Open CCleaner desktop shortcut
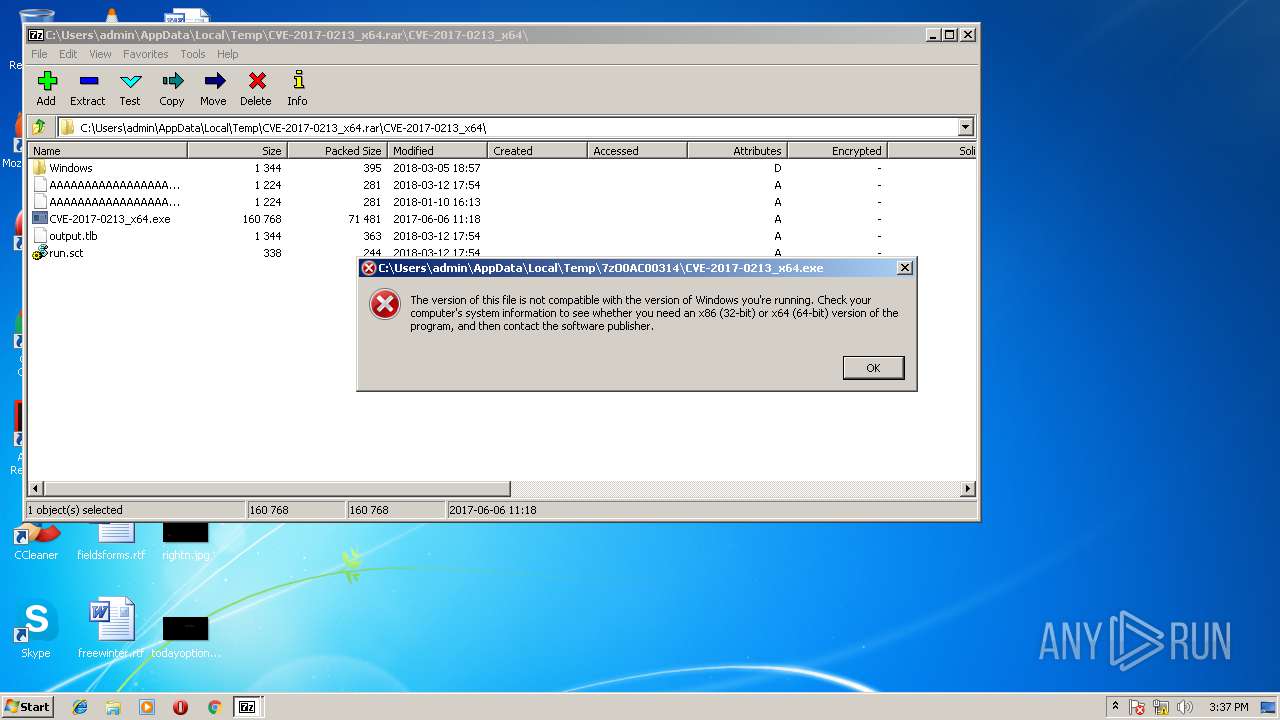Image resolution: width=1280 pixels, height=720 pixels. (x=36, y=543)
